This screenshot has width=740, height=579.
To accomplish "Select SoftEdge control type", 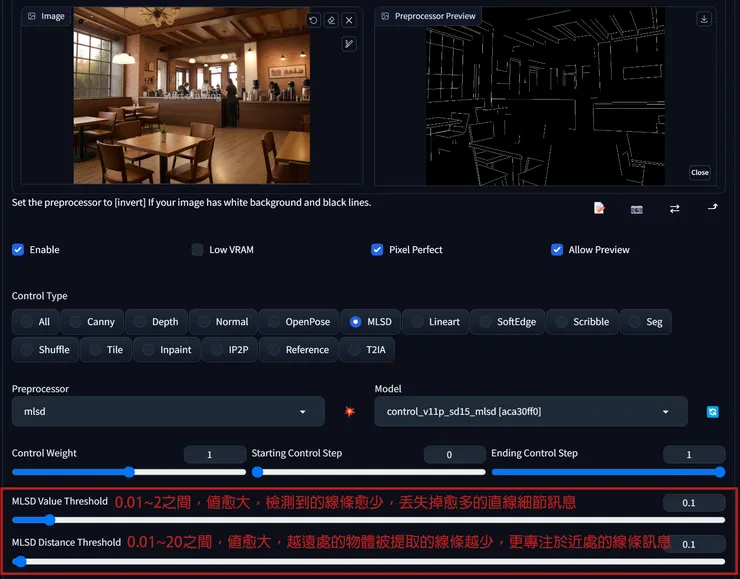I will pyautogui.click(x=508, y=322).
